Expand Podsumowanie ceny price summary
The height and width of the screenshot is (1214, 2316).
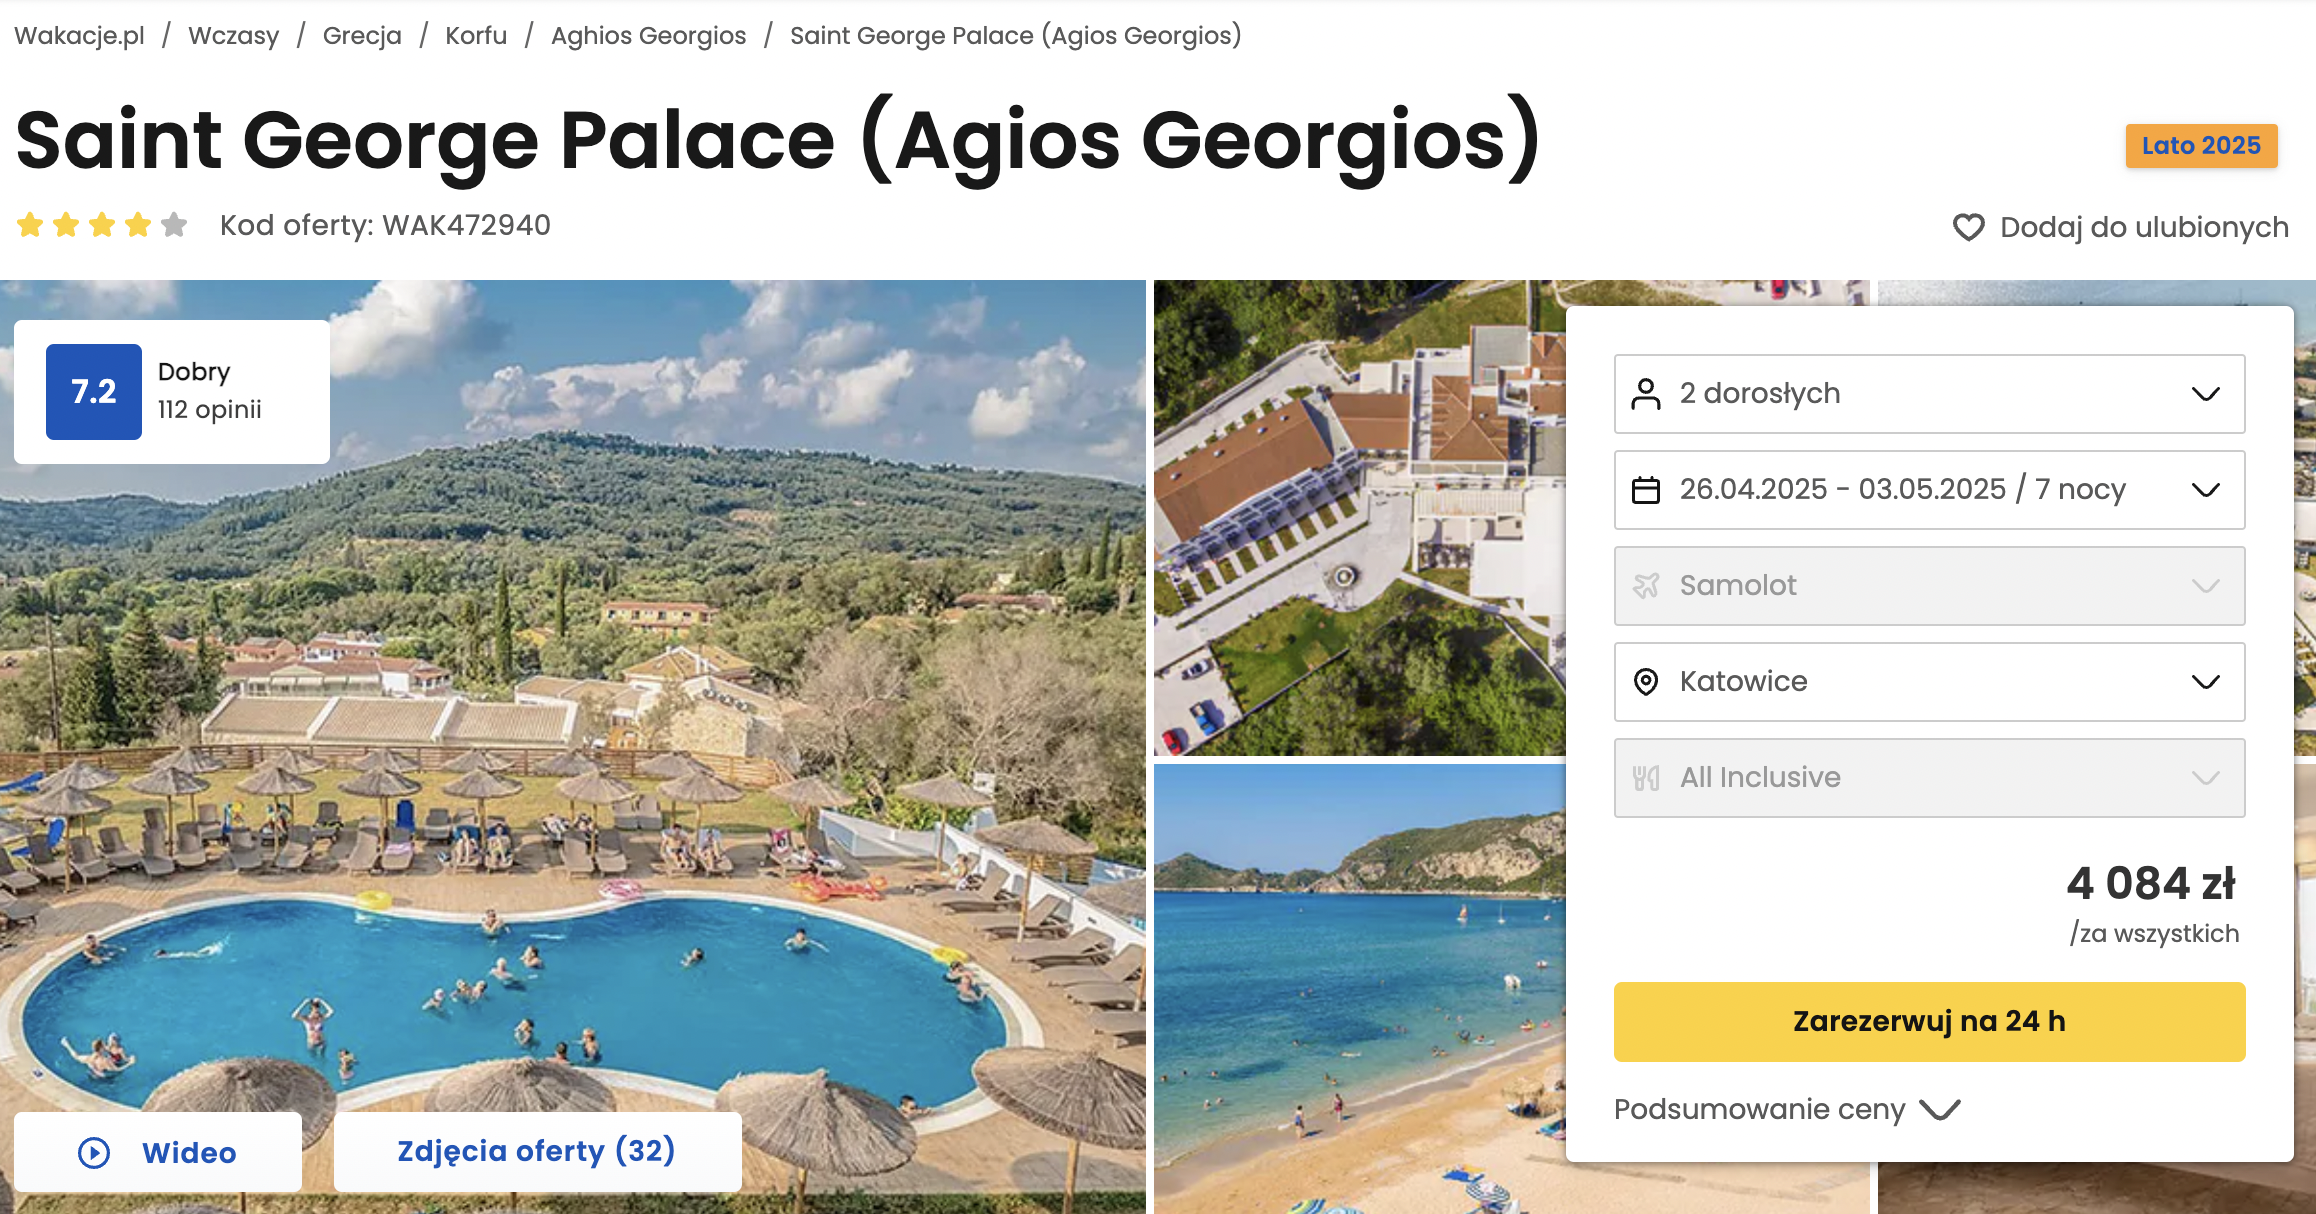click(x=1787, y=1110)
